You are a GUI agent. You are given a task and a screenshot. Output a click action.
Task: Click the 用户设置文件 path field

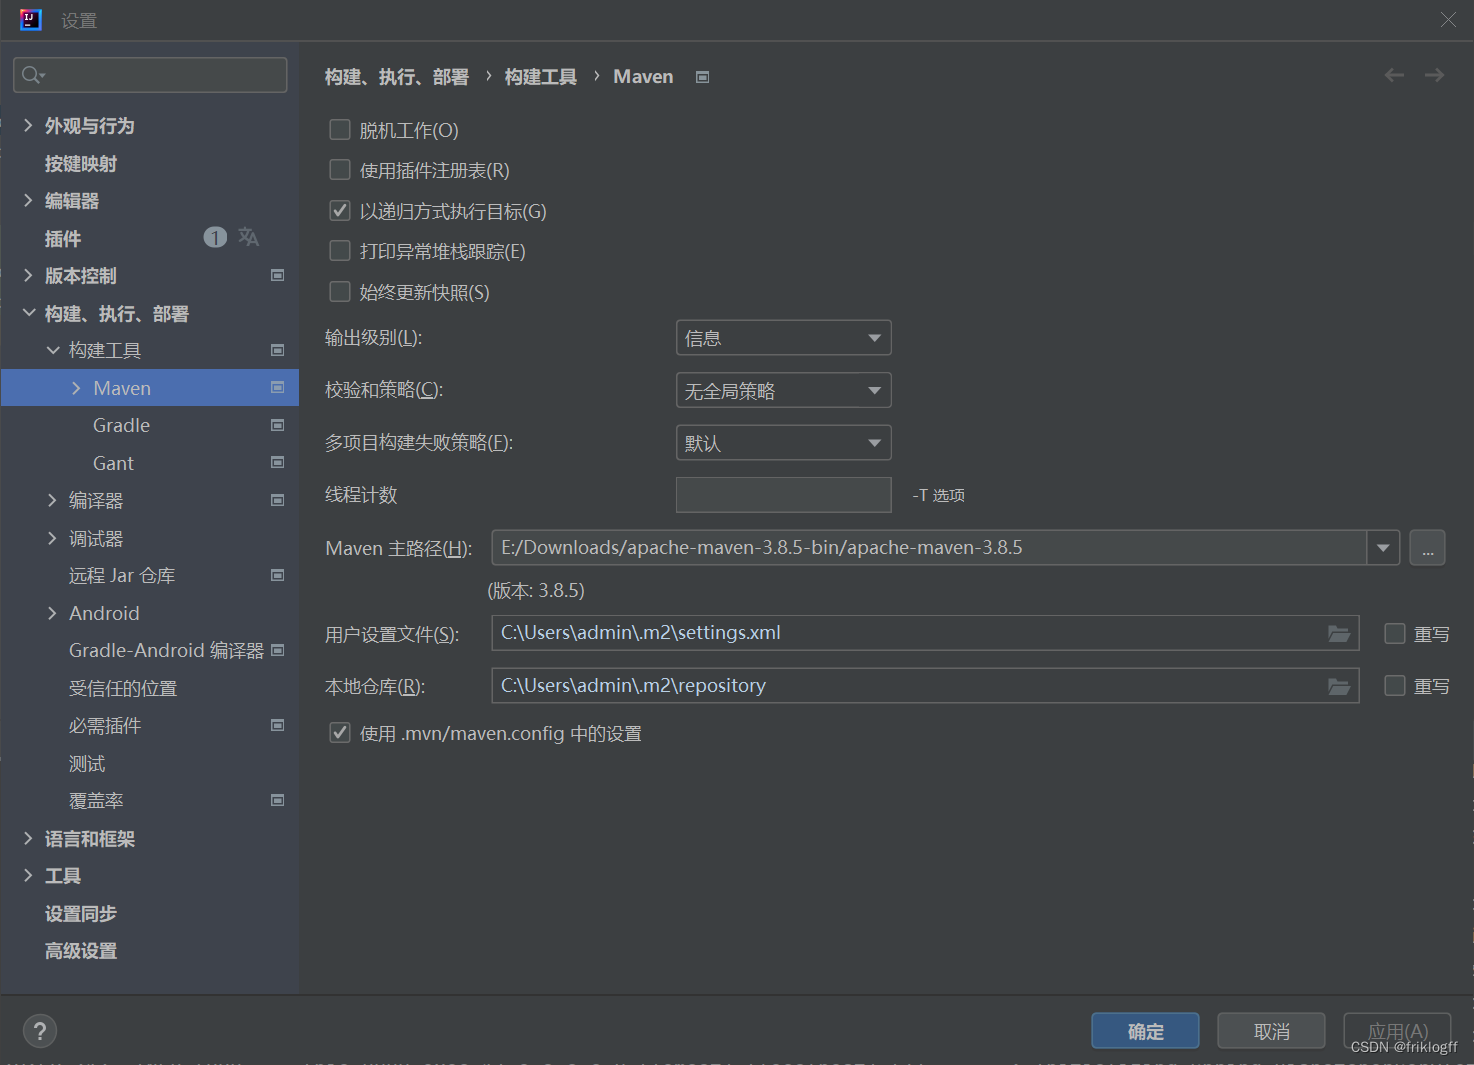pos(925,633)
